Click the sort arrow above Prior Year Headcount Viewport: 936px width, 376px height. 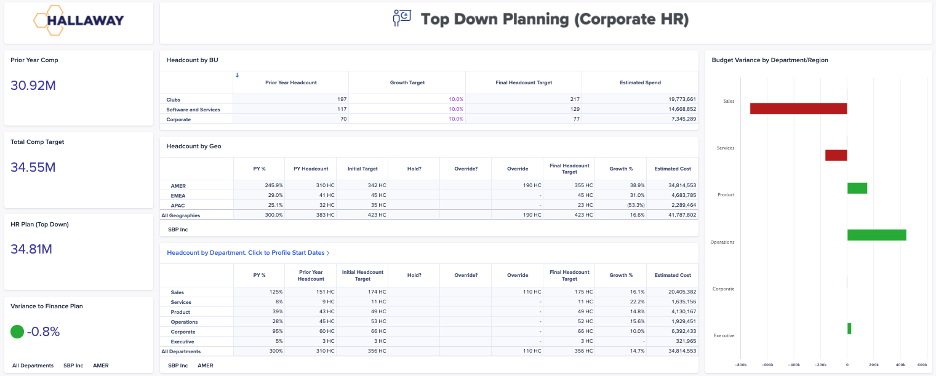(237, 75)
